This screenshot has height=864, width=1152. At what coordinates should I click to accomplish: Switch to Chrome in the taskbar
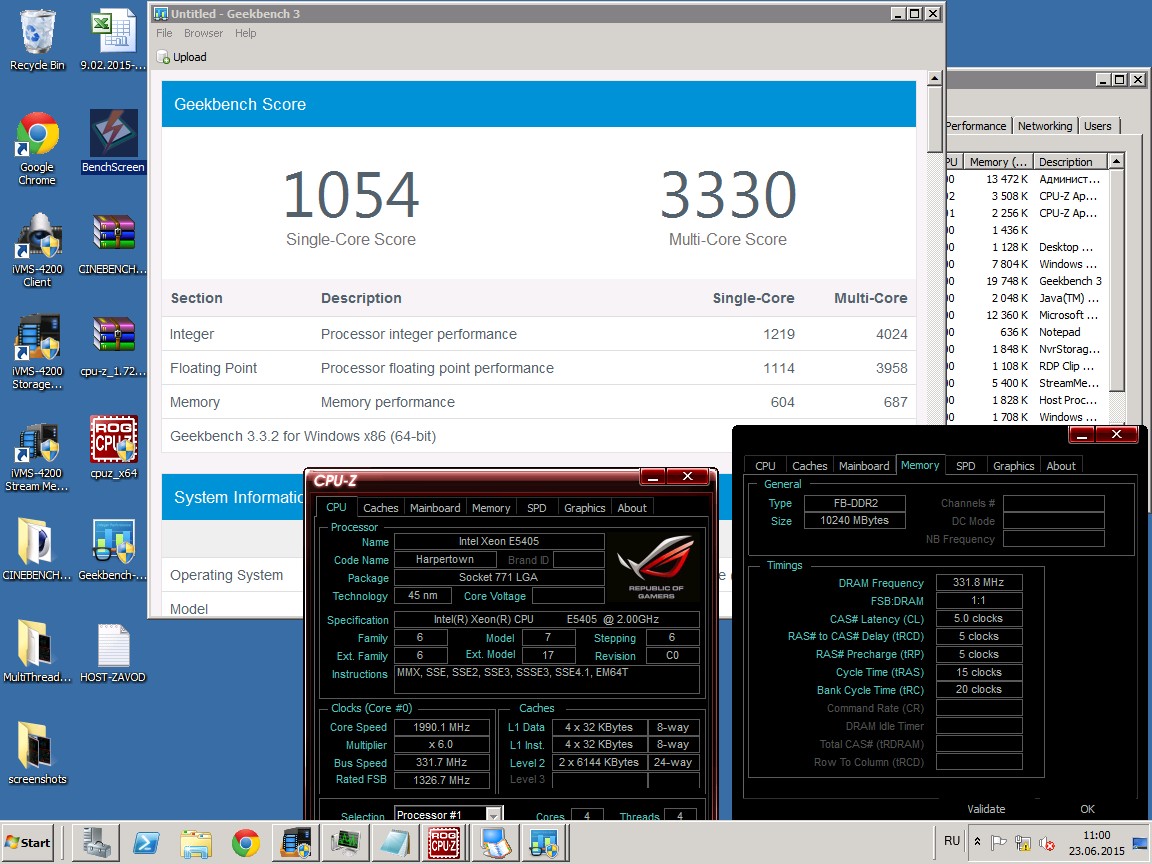(245, 842)
